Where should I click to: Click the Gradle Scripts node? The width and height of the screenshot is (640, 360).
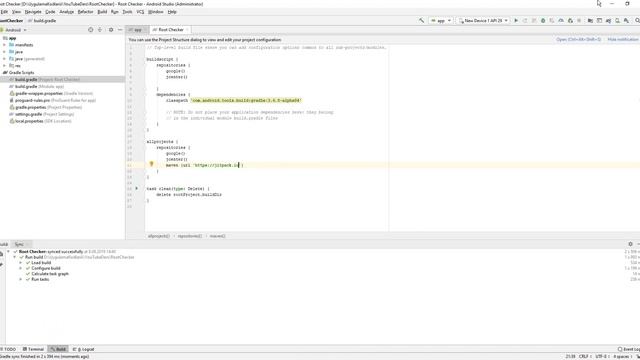[21, 73]
